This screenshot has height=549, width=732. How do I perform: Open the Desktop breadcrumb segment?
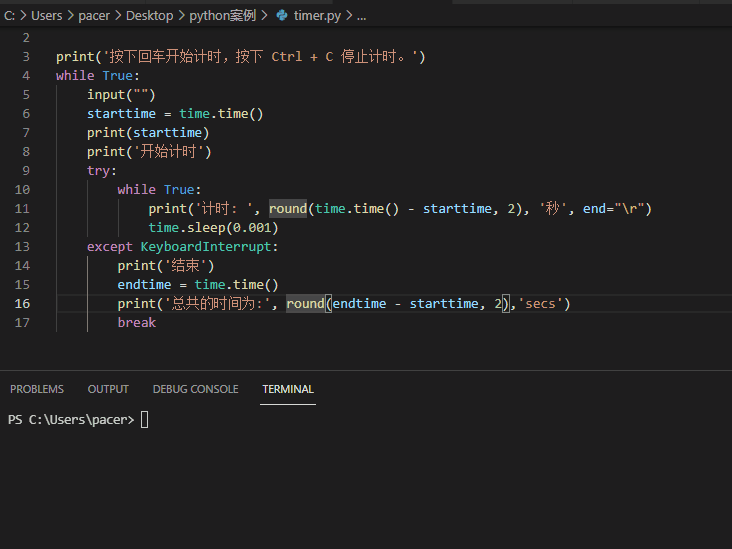tap(149, 16)
